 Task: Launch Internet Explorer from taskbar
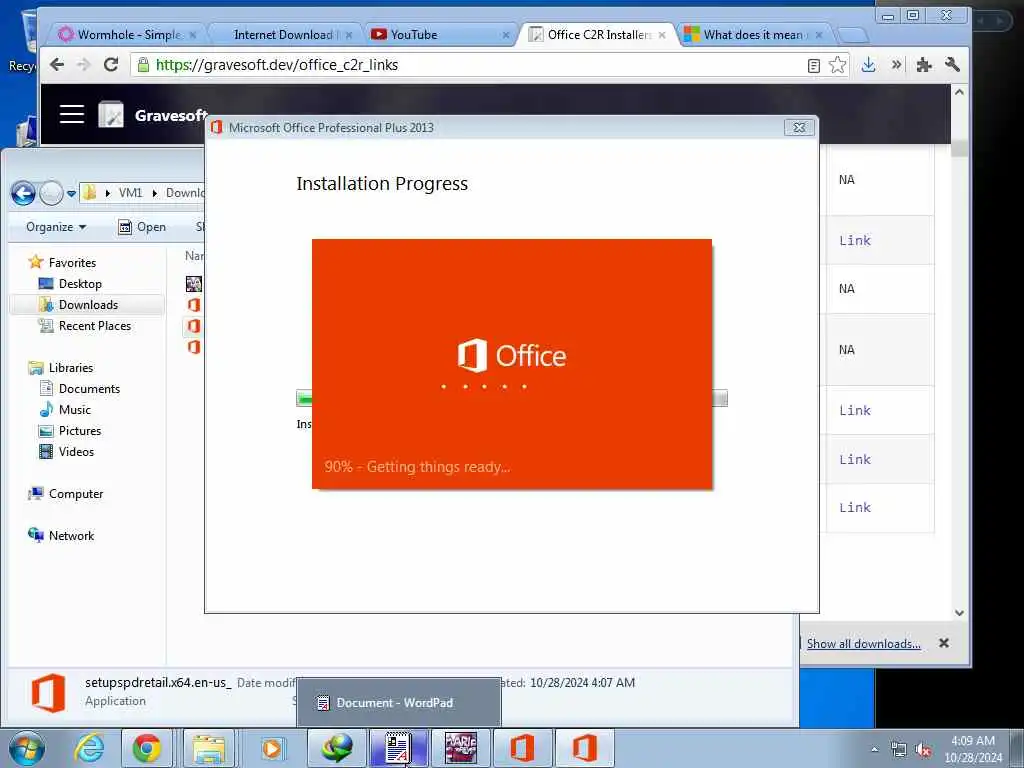click(89, 748)
